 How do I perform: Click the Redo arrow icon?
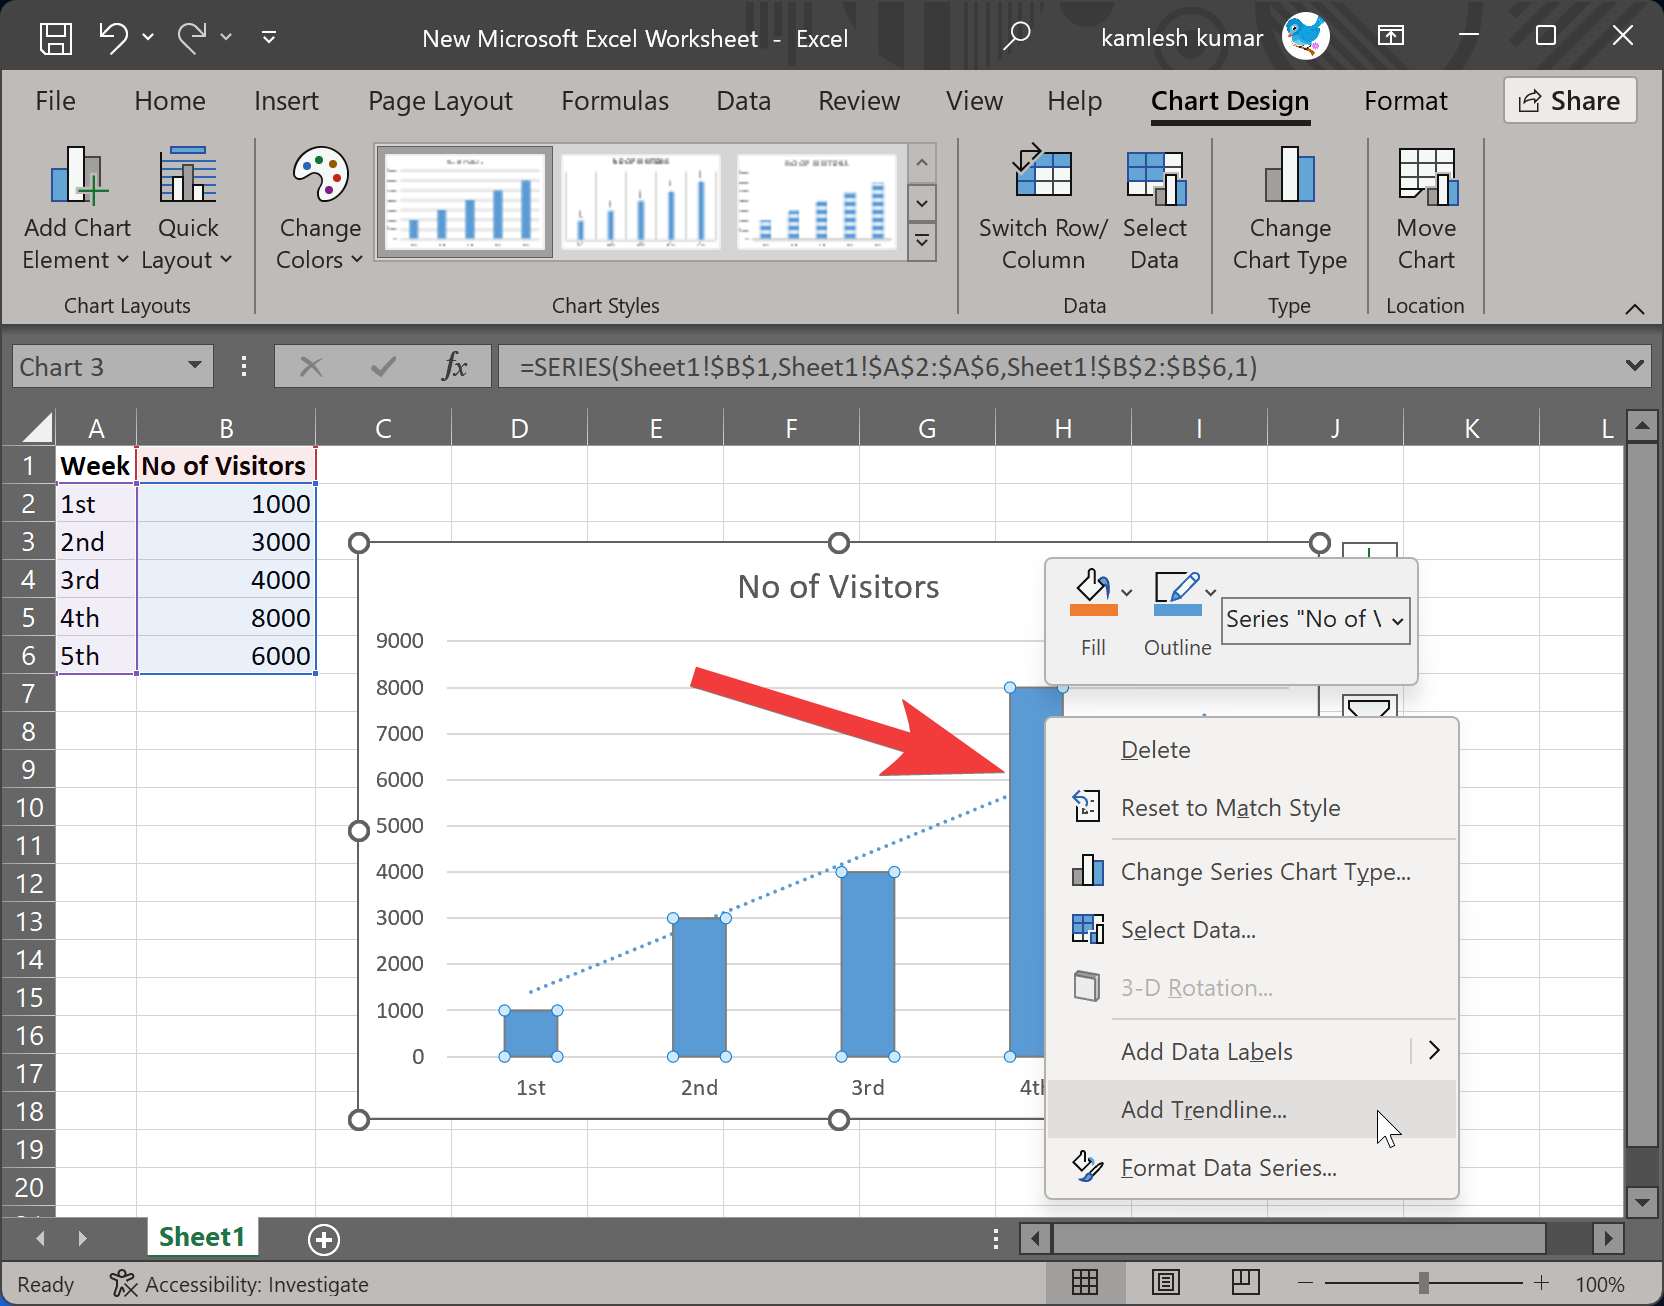pyautogui.click(x=191, y=38)
